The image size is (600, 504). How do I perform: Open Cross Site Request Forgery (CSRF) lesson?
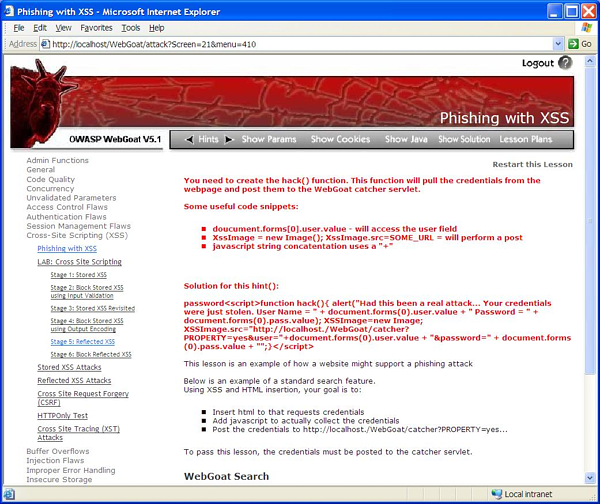[83, 398]
